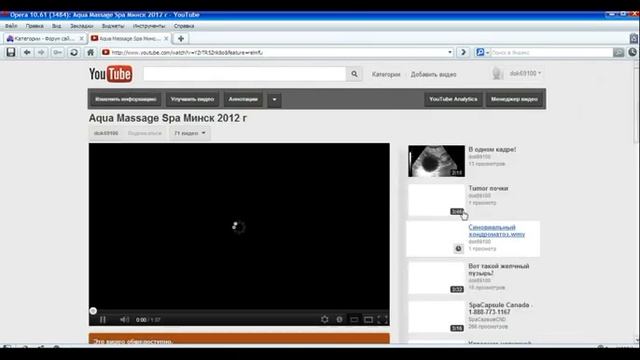Click the video progress bar scrubber handle
The image size is (640, 360).
click(x=93, y=311)
